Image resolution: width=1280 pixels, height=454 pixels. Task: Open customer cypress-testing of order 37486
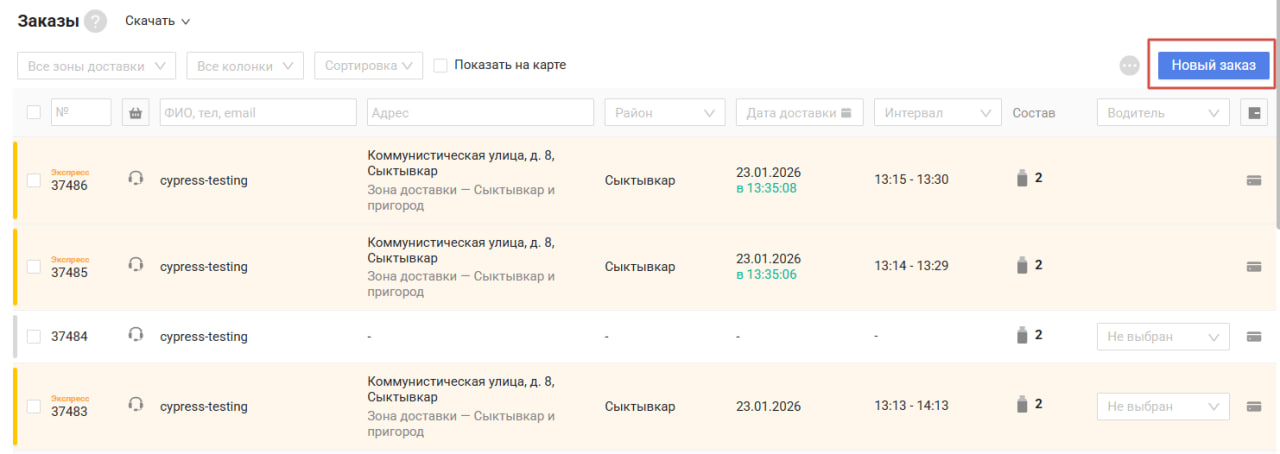coord(204,181)
